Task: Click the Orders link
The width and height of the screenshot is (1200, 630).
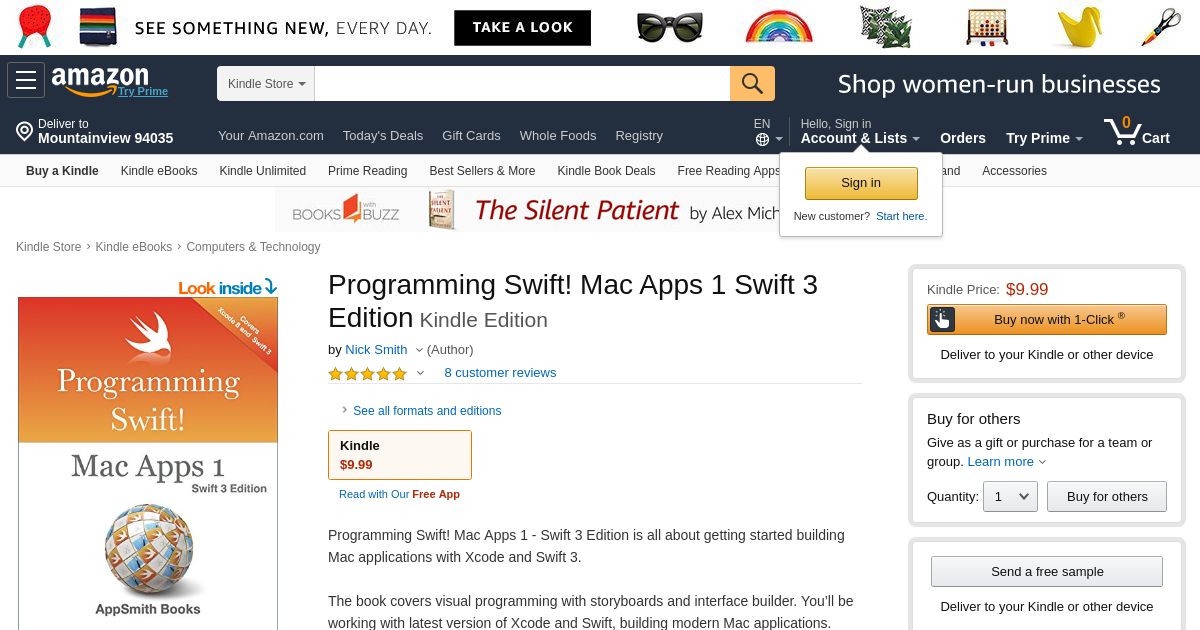Action: pos(963,138)
